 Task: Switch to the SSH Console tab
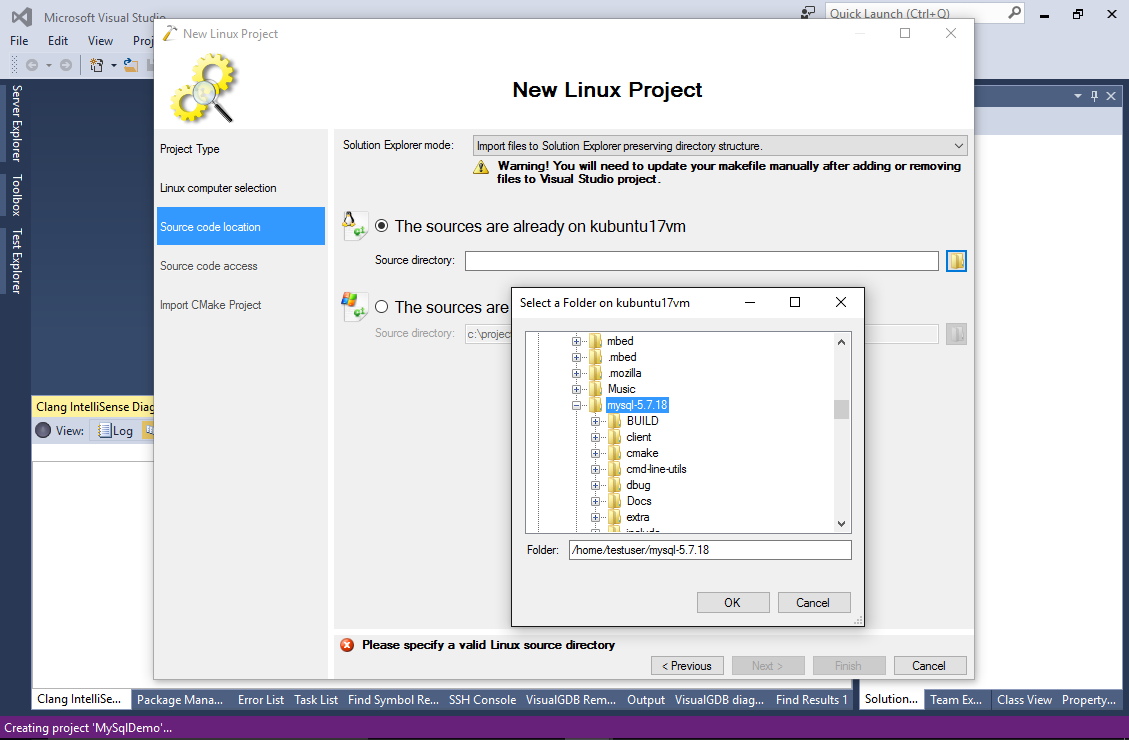tap(482, 699)
